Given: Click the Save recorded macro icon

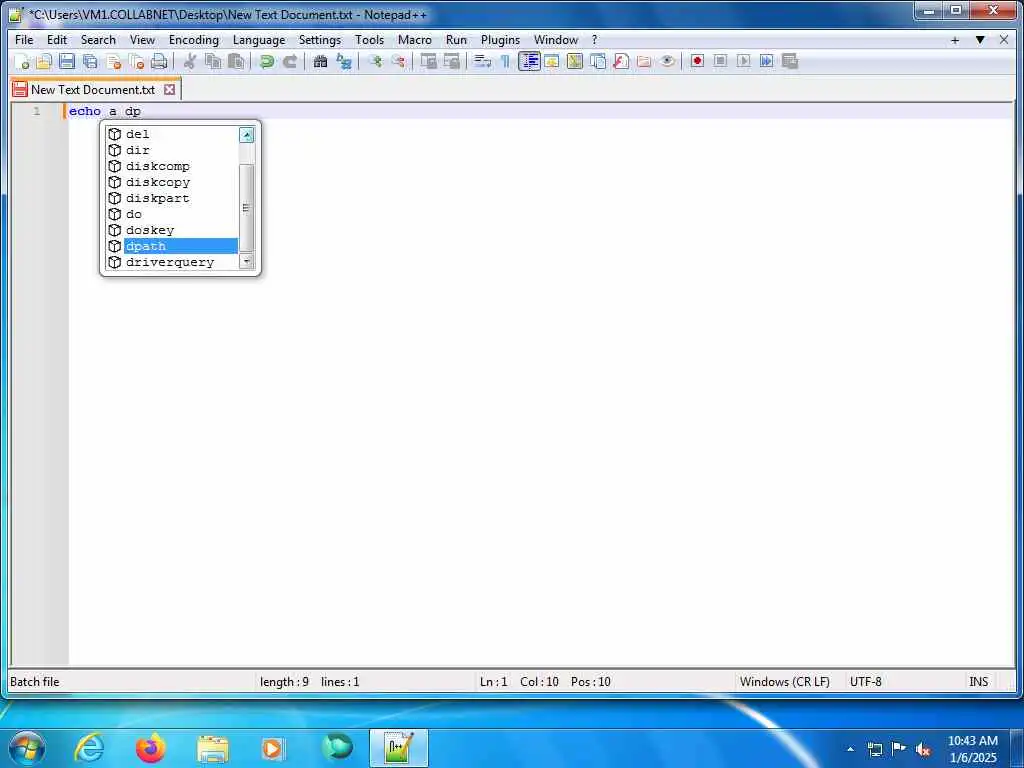Looking at the screenshot, I should click(x=790, y=61).
